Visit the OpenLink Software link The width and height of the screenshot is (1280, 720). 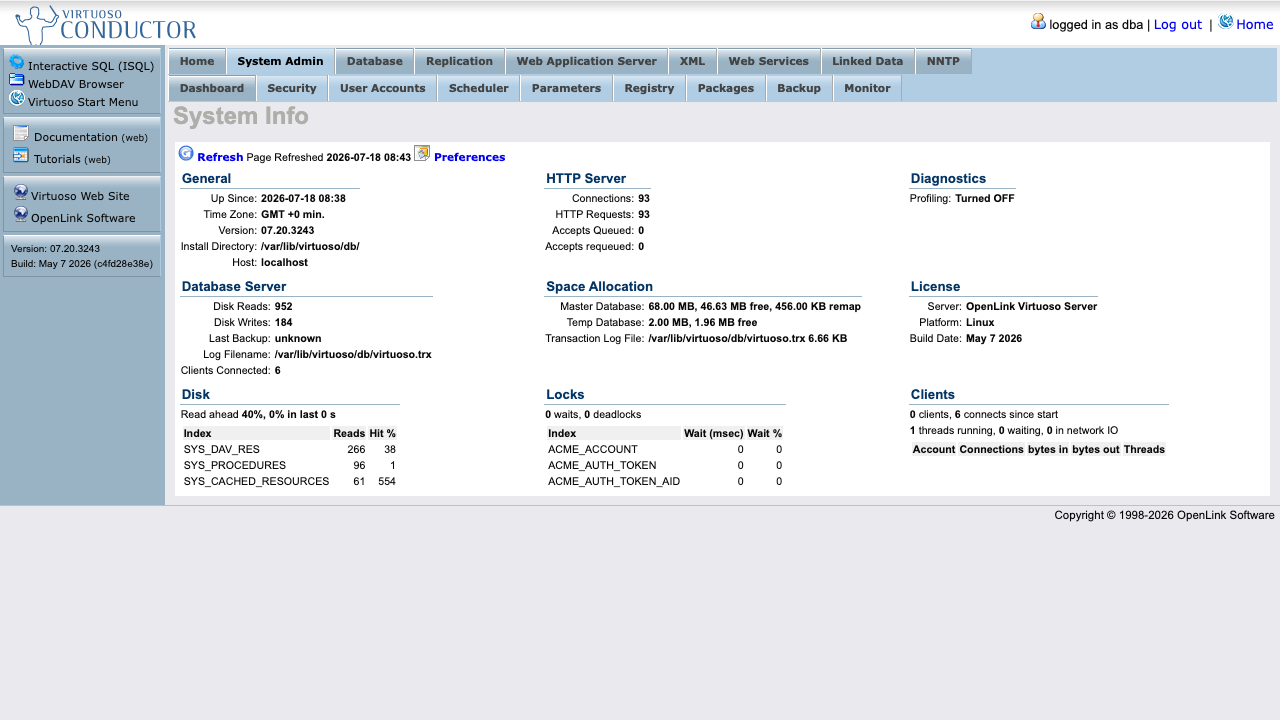tap(83, 218)
